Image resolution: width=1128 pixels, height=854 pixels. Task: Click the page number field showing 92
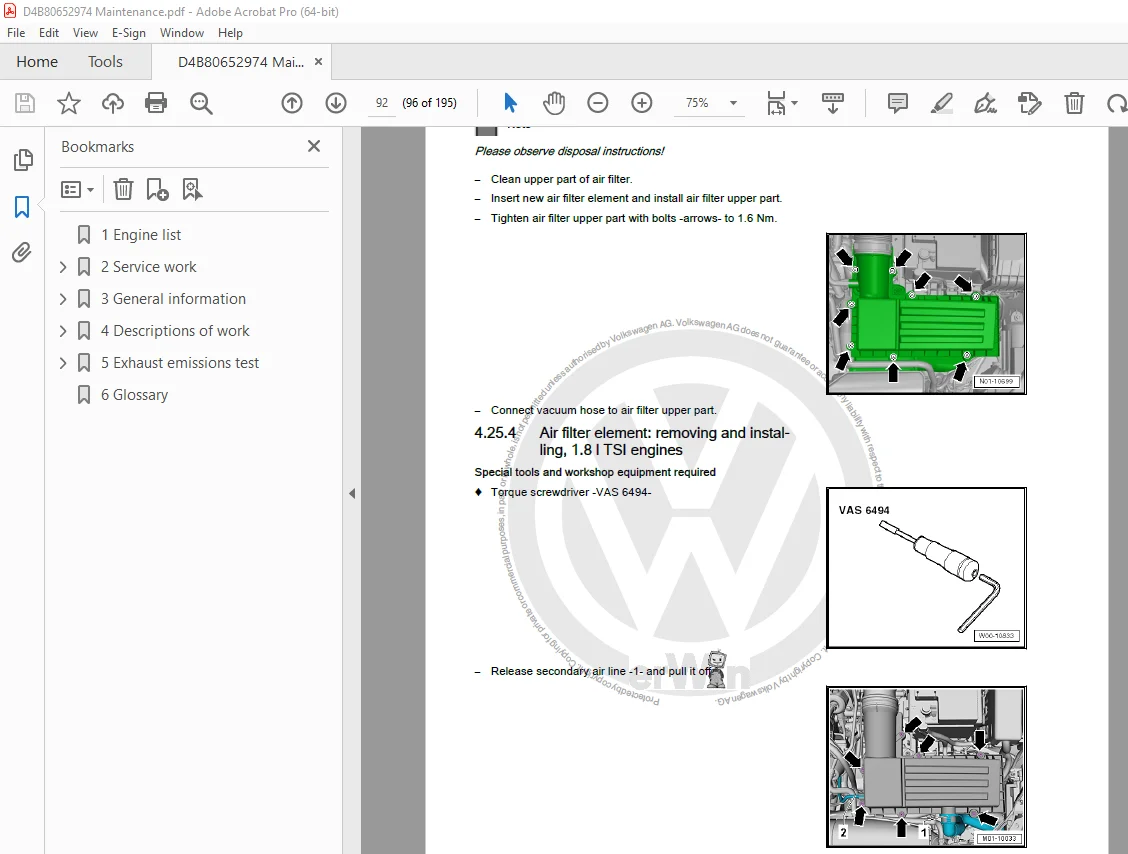[382, 103]
